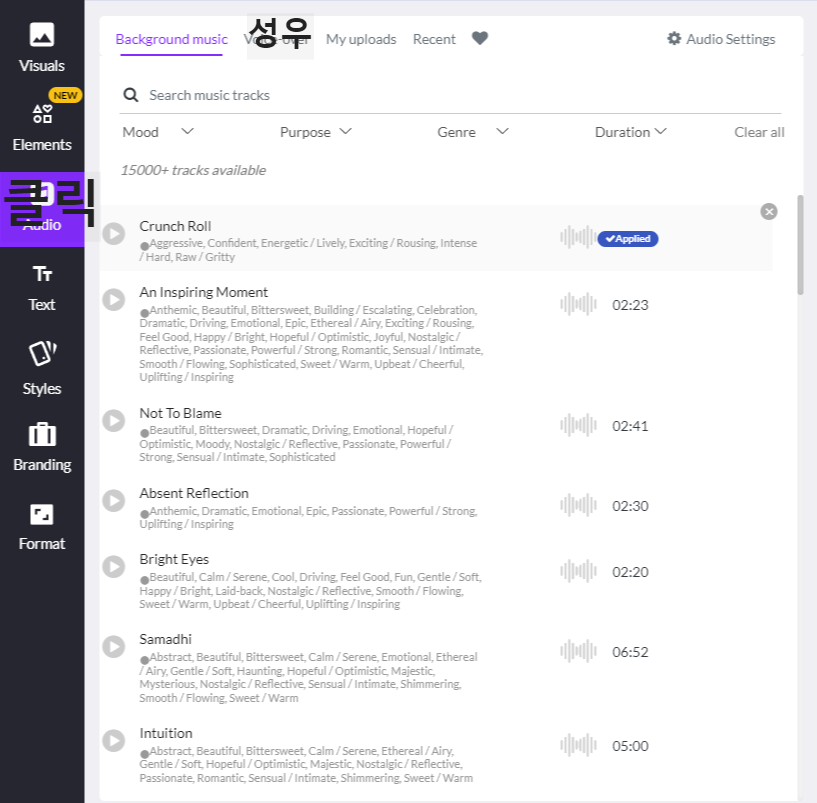
Task: Play the Intuition track
Action: click(x=114, y=740)
